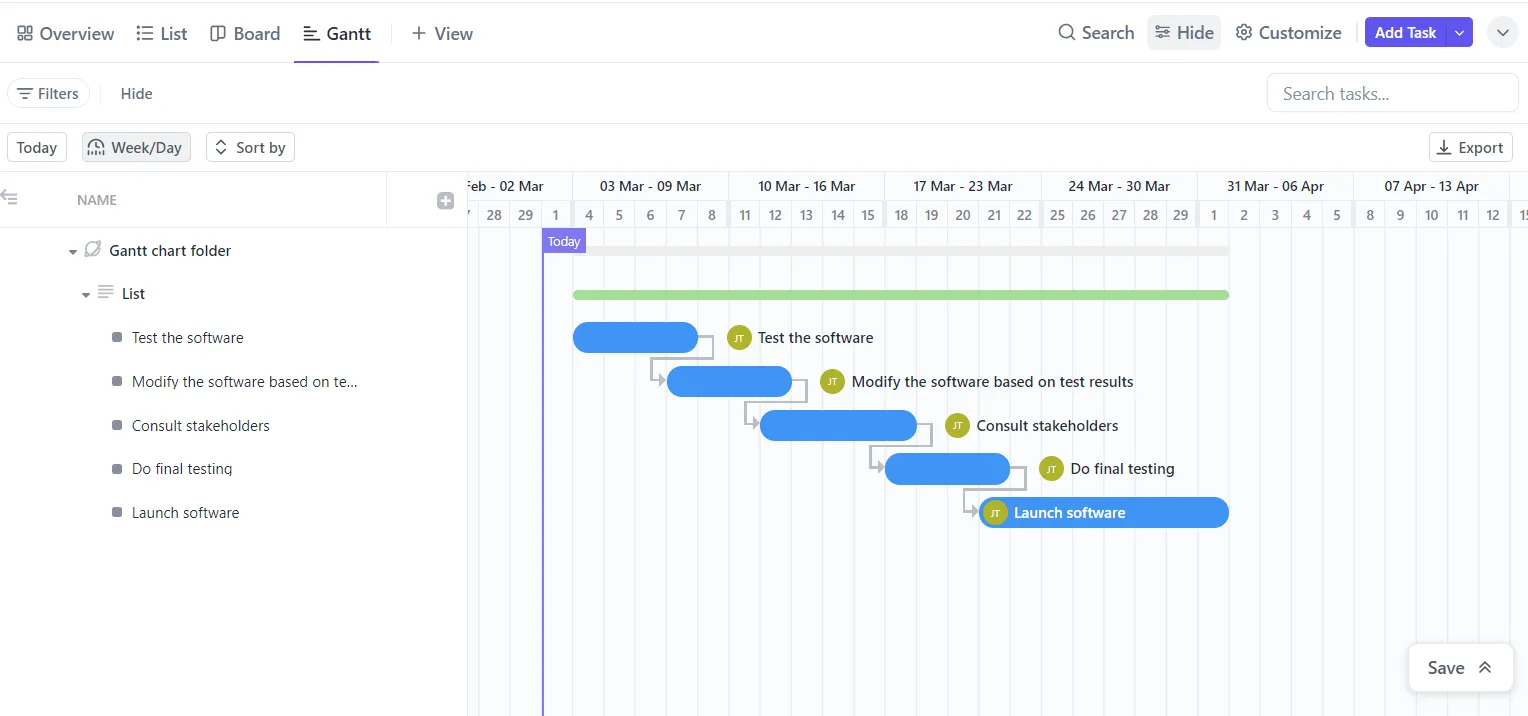The height and width of the screenshot is (716, 1528).
Task: Focus the Search tasks input field
Action: point(1392,93)
